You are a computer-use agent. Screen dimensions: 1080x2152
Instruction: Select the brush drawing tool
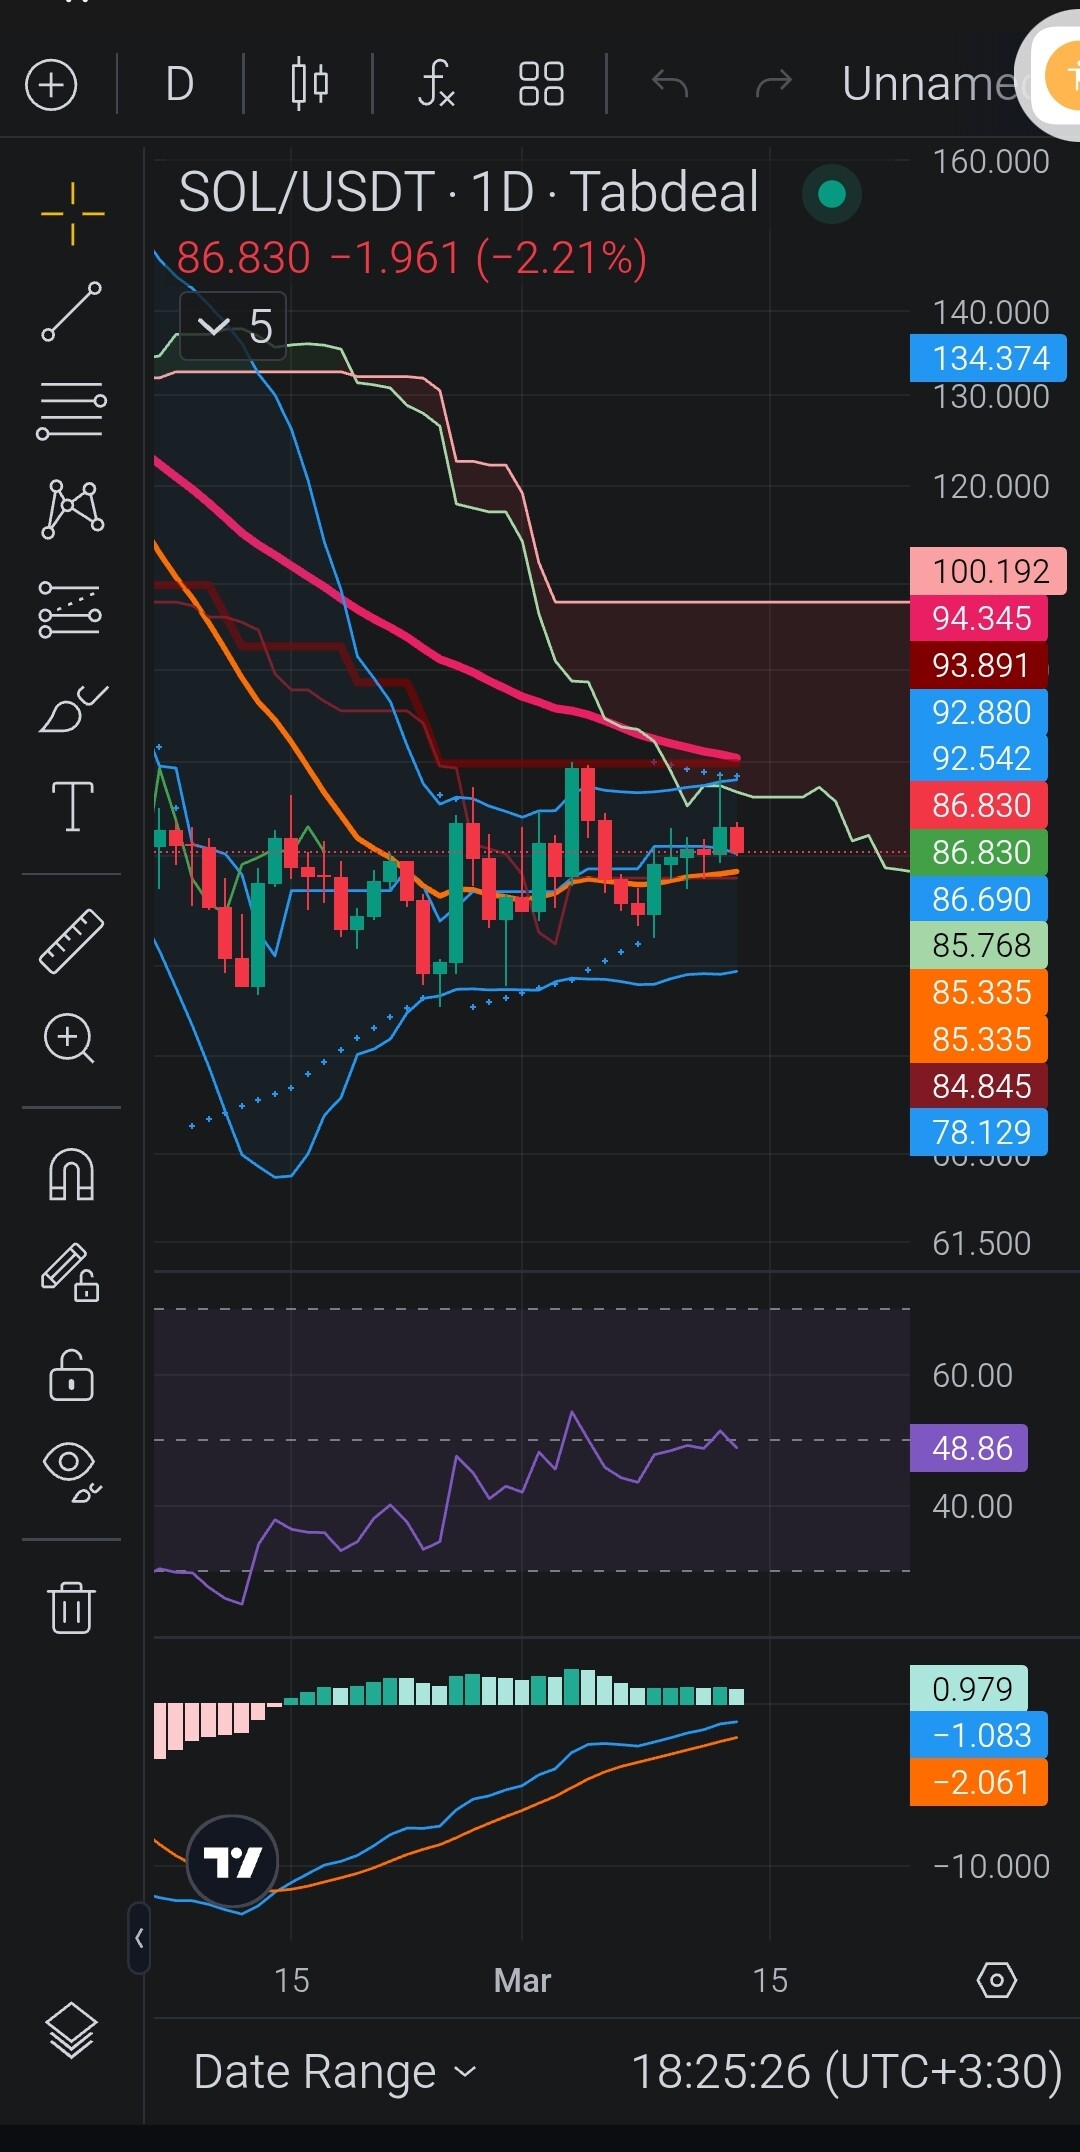(72, 708)
